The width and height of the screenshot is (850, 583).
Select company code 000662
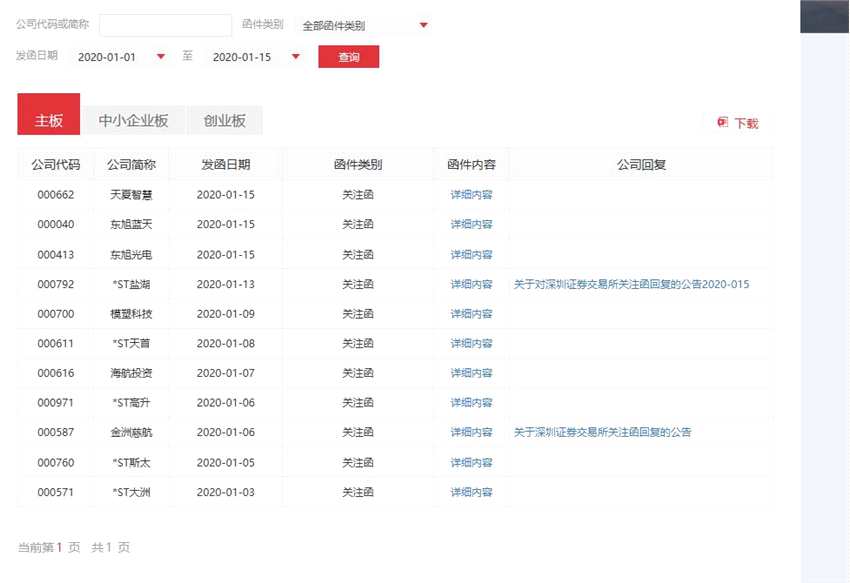pos(55,195)
